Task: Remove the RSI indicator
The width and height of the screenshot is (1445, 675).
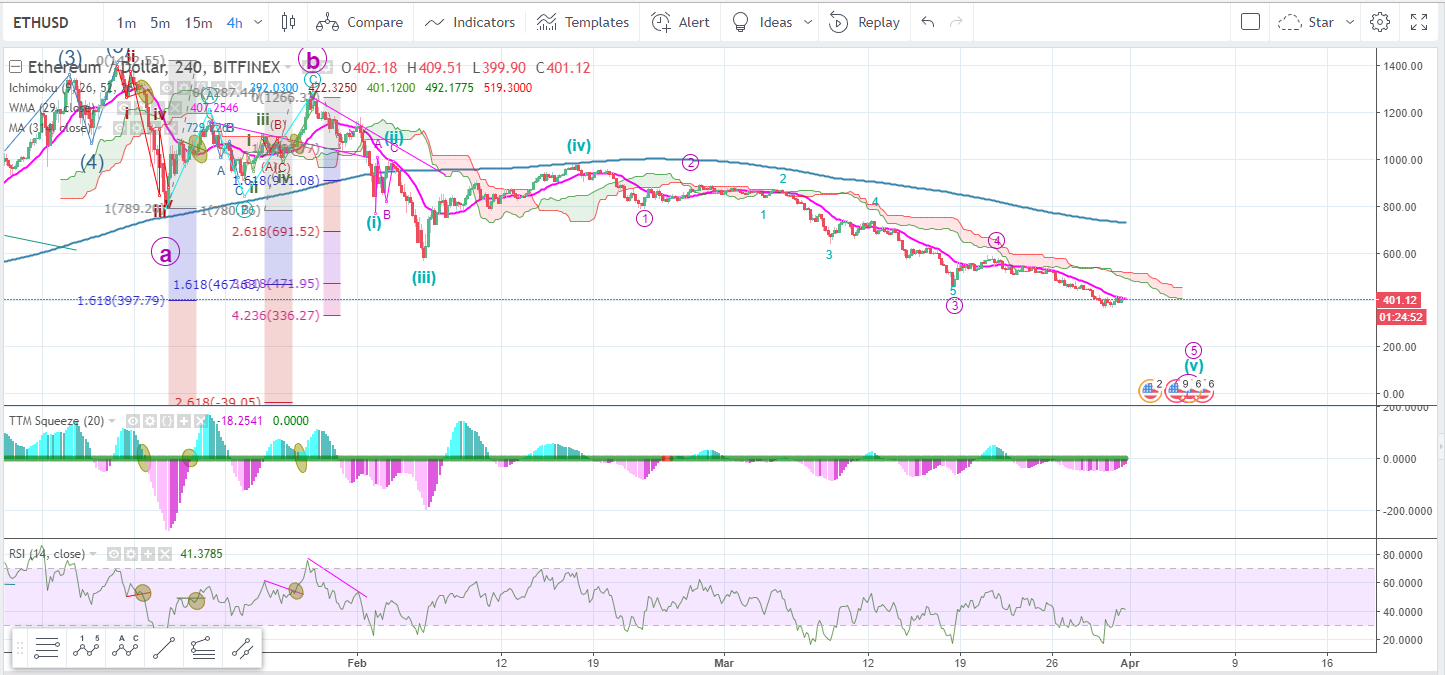Action: point(165,553)
